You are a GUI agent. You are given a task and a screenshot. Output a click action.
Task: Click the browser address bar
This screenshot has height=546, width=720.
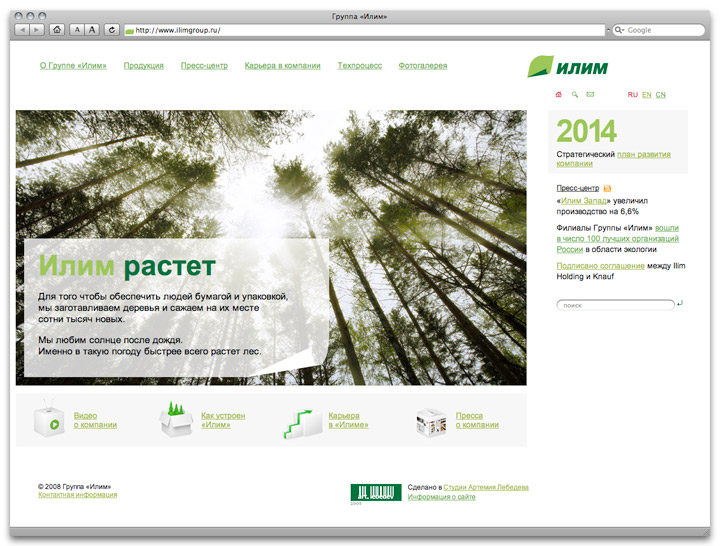[x=365, y=30]
